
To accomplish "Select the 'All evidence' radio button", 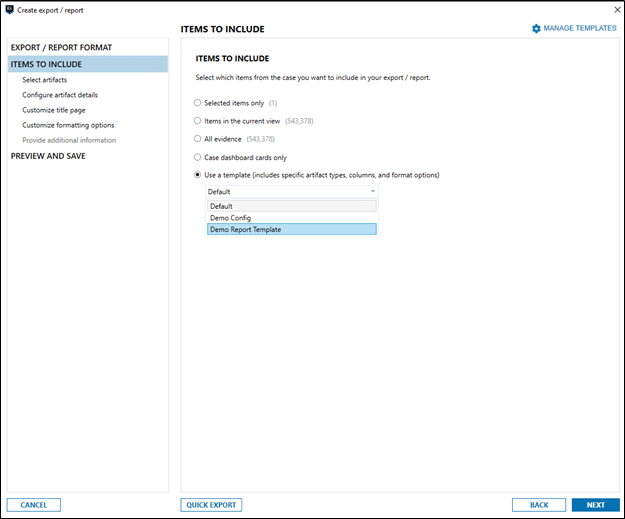I will pyautogui.click(x=197, y=139).
